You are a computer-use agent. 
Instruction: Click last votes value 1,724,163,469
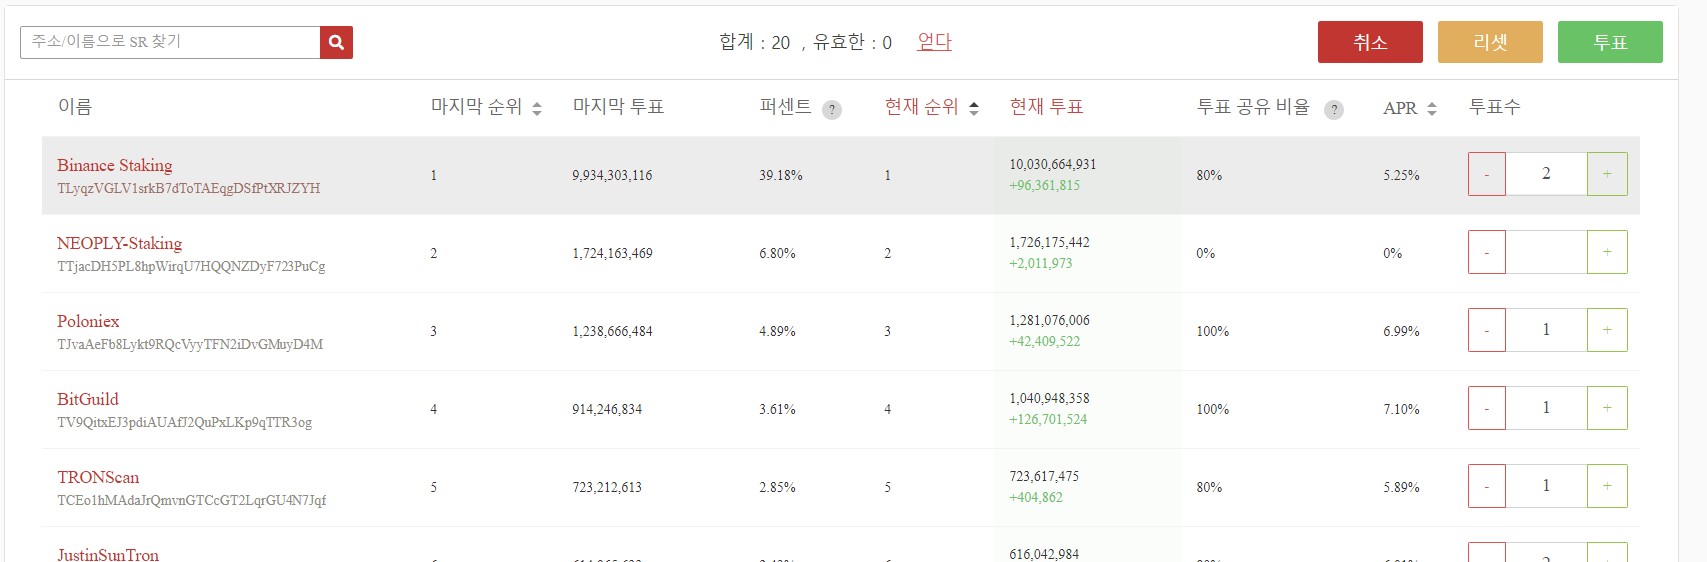pos(612,253)
